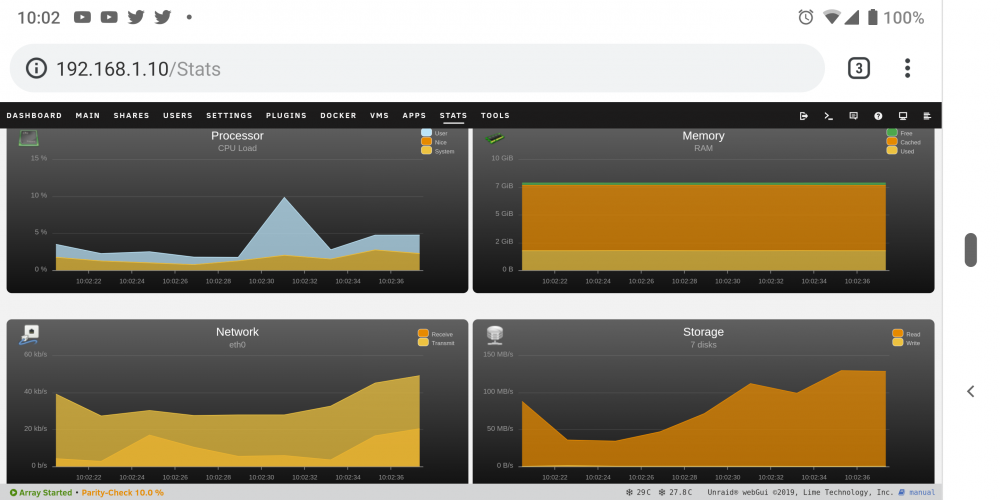
Task: Select the STATS tab
Action: tap(453, 116)
